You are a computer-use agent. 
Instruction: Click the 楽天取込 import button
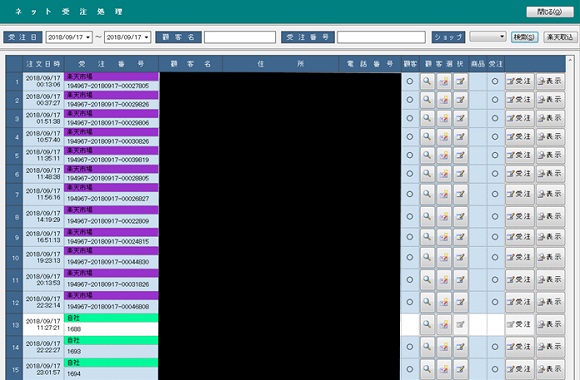[x=560, y=37]
